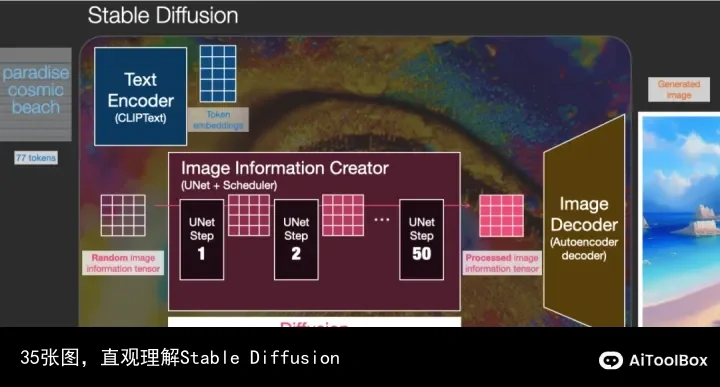
Task: Click the 'Random image information tensor' label
Action: point(123,263)
